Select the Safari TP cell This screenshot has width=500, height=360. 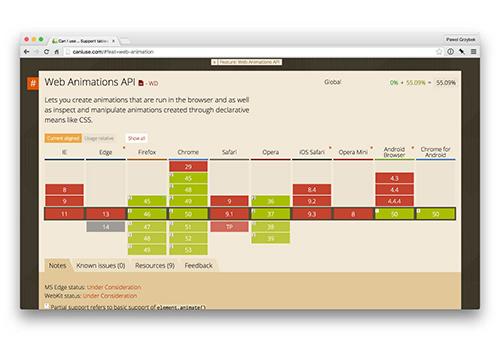[229, 227]
